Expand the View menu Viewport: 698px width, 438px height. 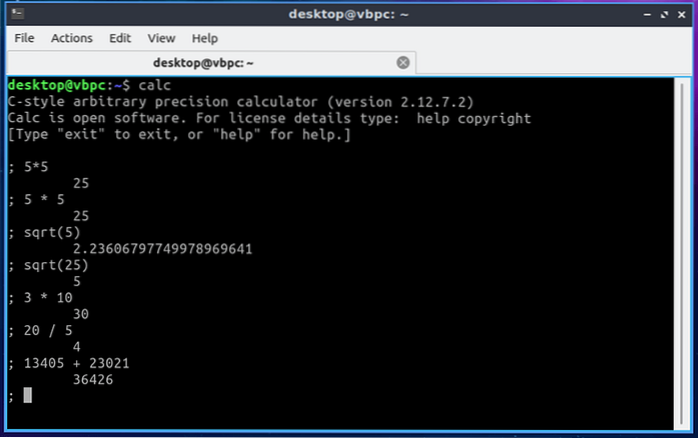point(161,38)
